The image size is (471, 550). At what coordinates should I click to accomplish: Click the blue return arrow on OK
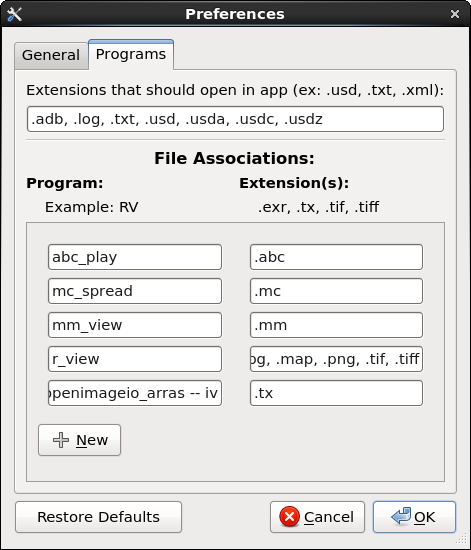click(x=401, y=516)
